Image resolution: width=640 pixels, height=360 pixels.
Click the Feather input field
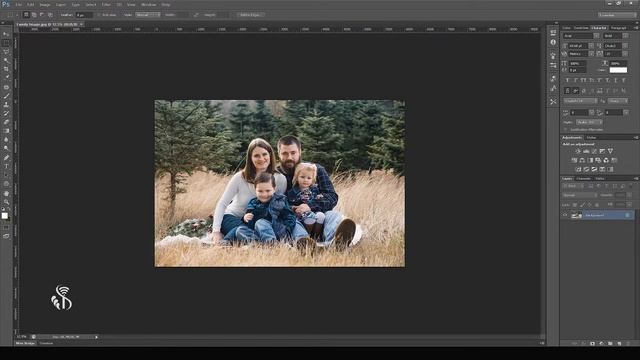(84, 15)
